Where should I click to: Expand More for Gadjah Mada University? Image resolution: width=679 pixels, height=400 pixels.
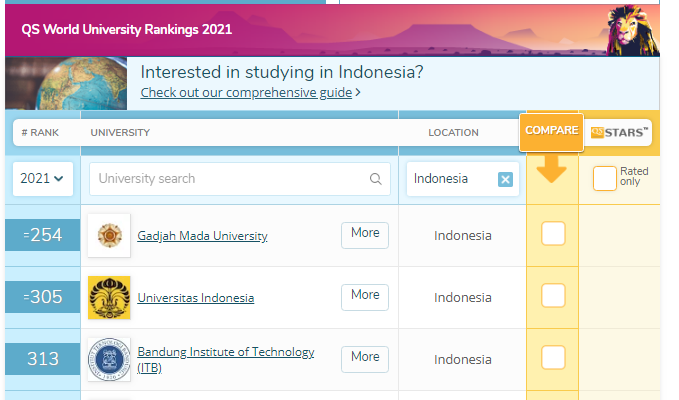(365, 234)
